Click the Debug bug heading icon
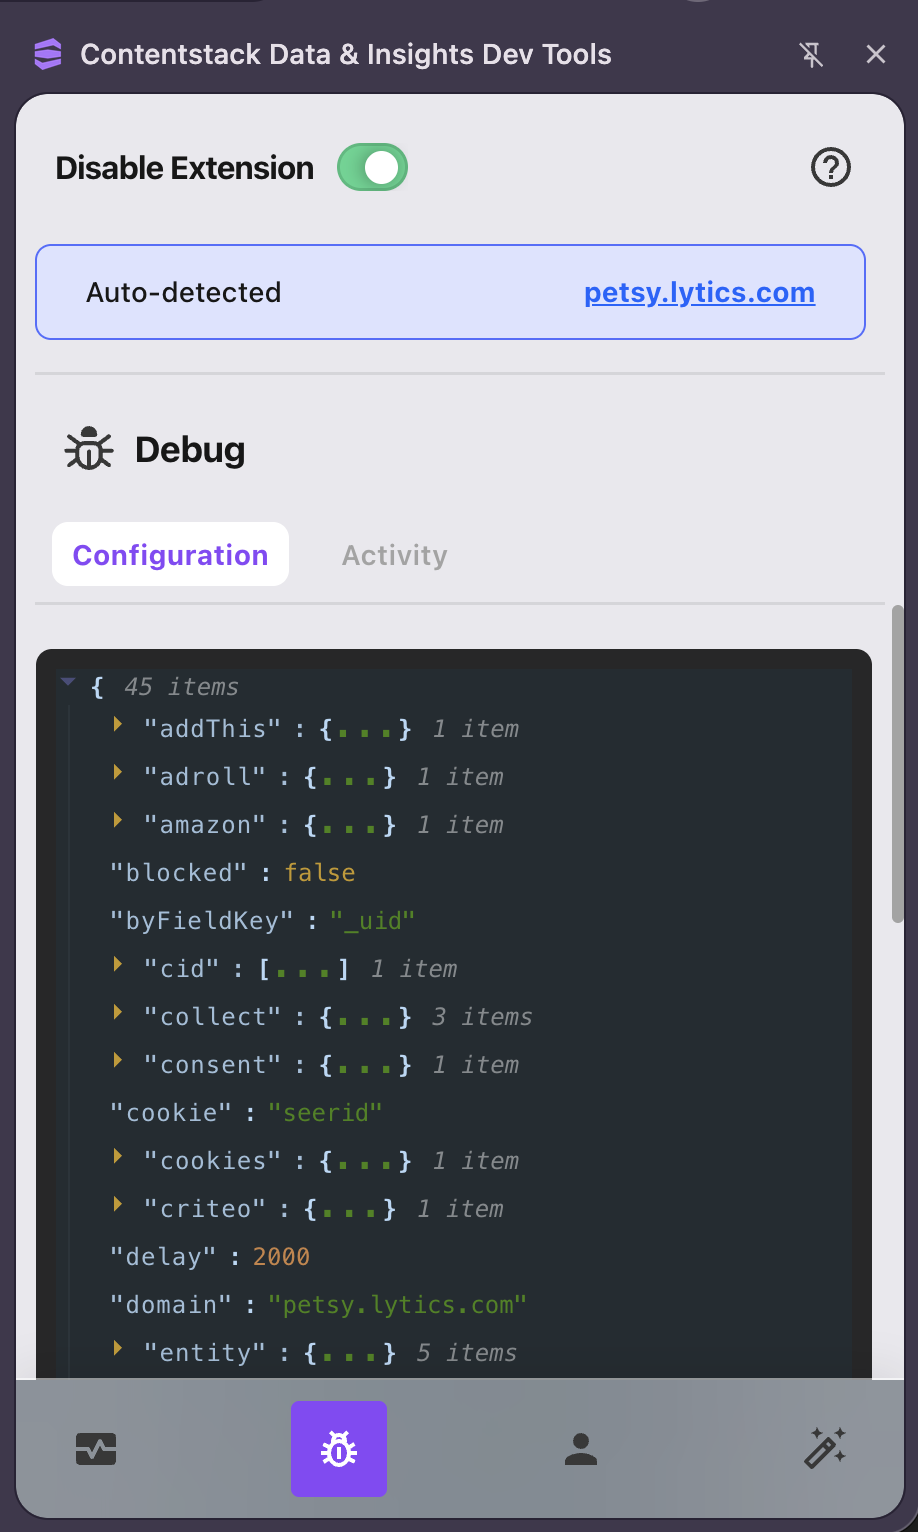The width and height of the screenshot is (918, 1532). point(89,449)
